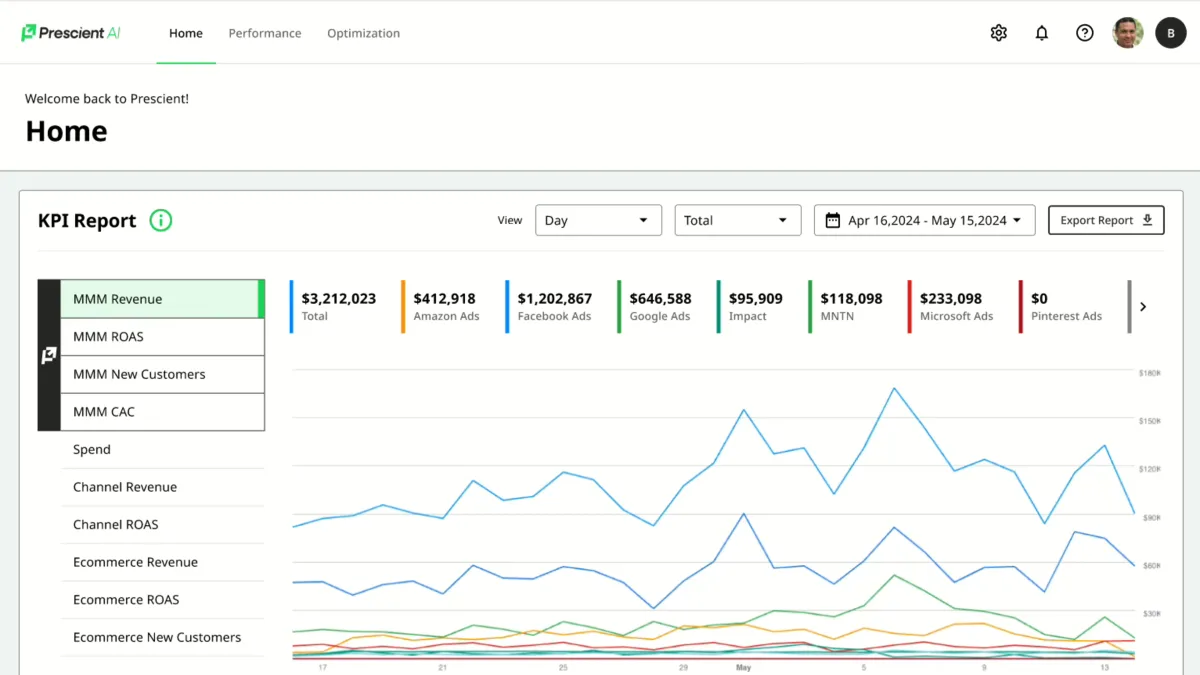Click the Microsoft Ads red color bar
Image resolution: width=1200 pixels, height=675 pixels.
point(910,306)
